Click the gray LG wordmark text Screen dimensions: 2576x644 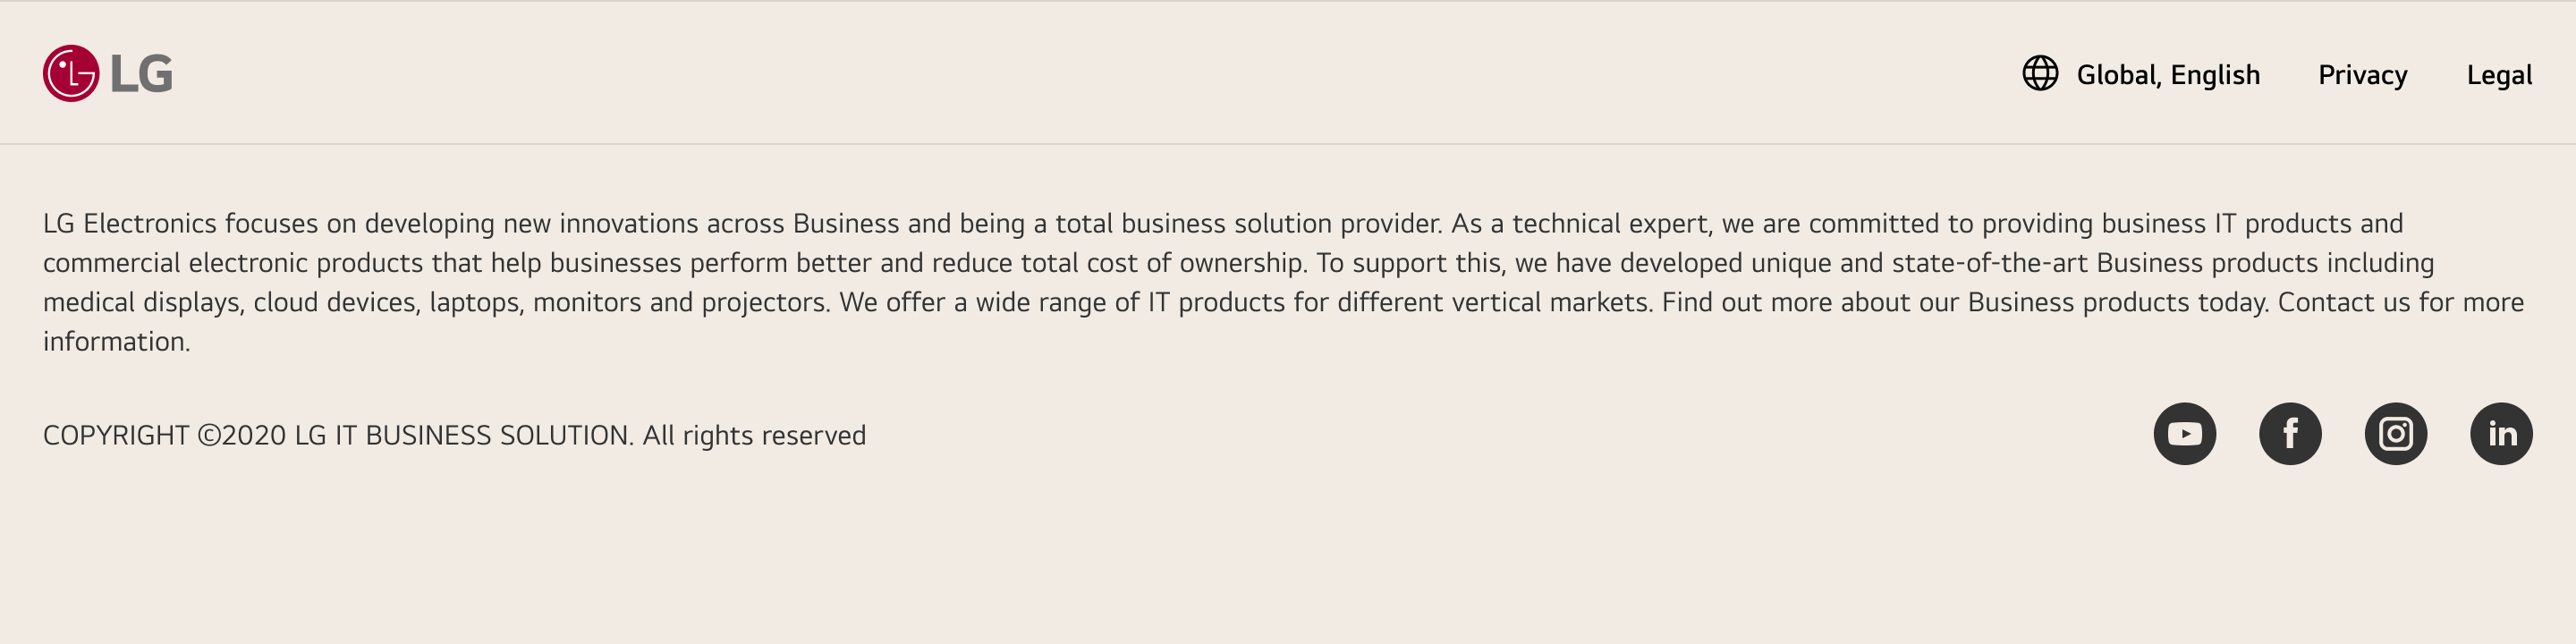click(x=141, y=74)
